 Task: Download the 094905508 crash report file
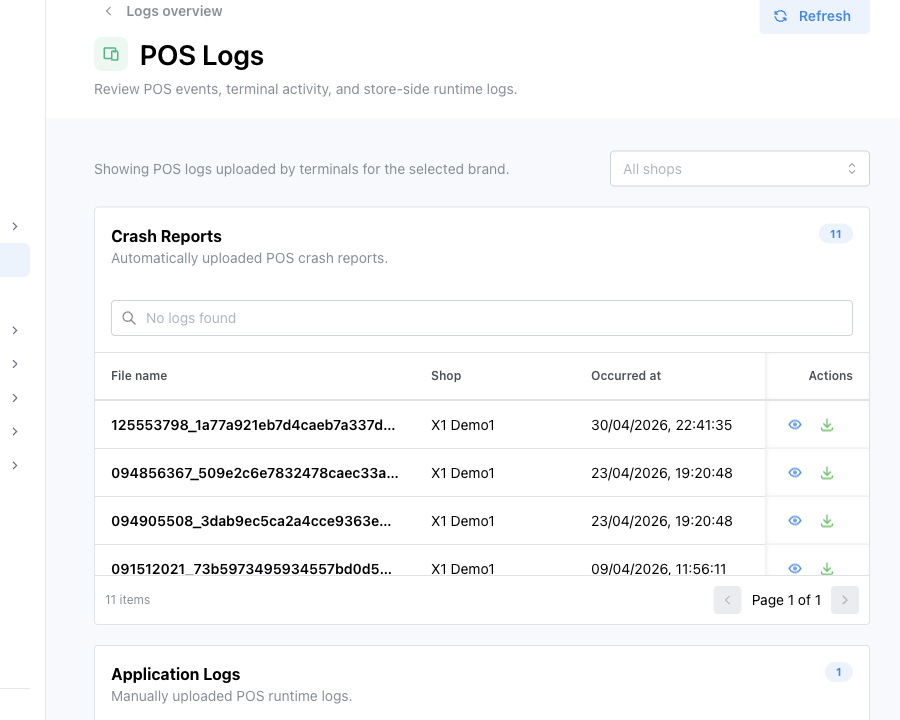click(827, 521)
